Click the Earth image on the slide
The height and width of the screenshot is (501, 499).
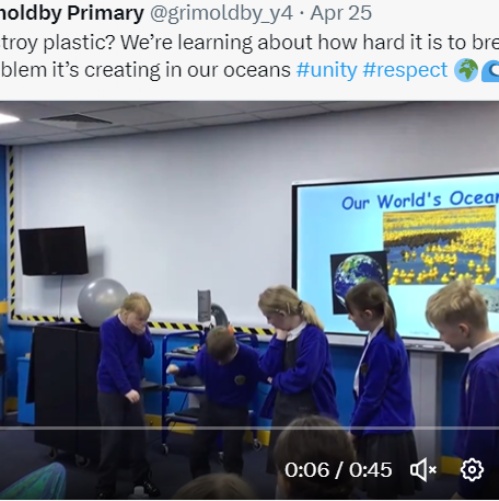coord(359,282)
